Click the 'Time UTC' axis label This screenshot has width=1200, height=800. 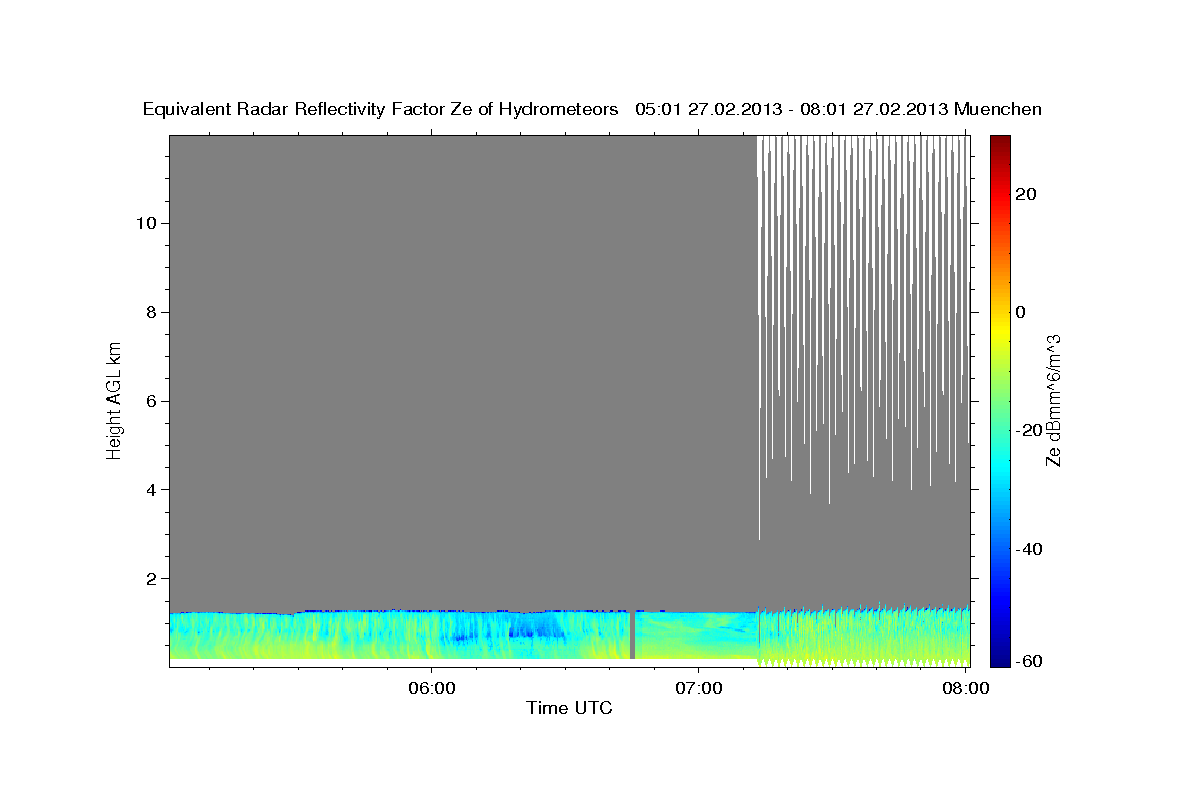pos(569,708)
